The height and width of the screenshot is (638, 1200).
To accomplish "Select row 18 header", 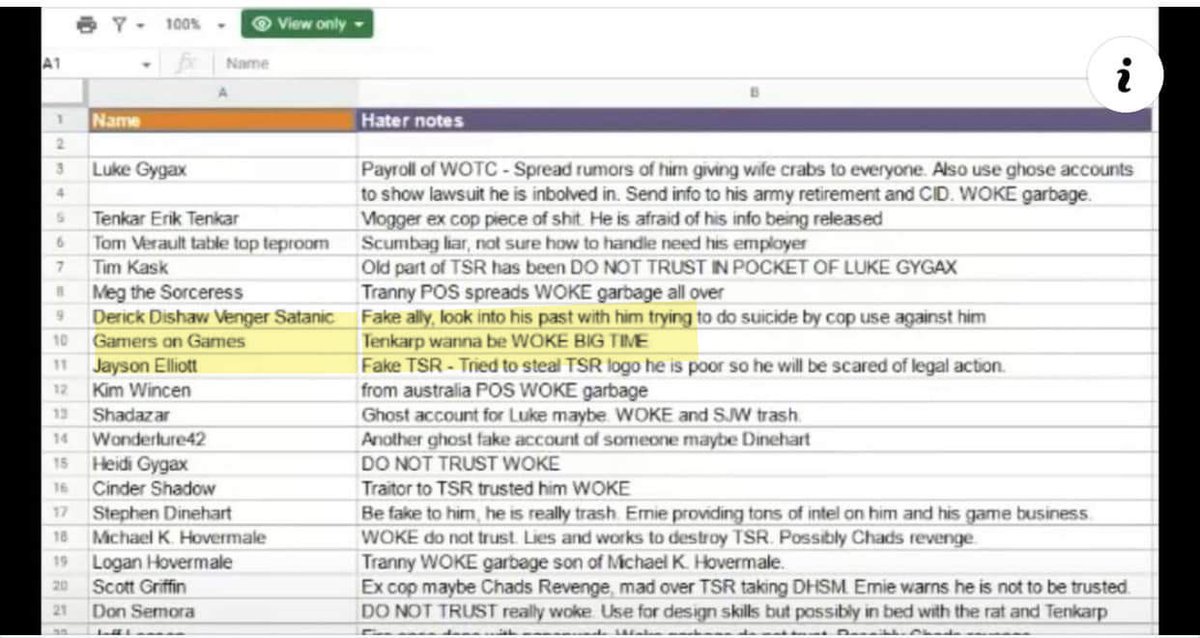I will (x=62, y=537).
